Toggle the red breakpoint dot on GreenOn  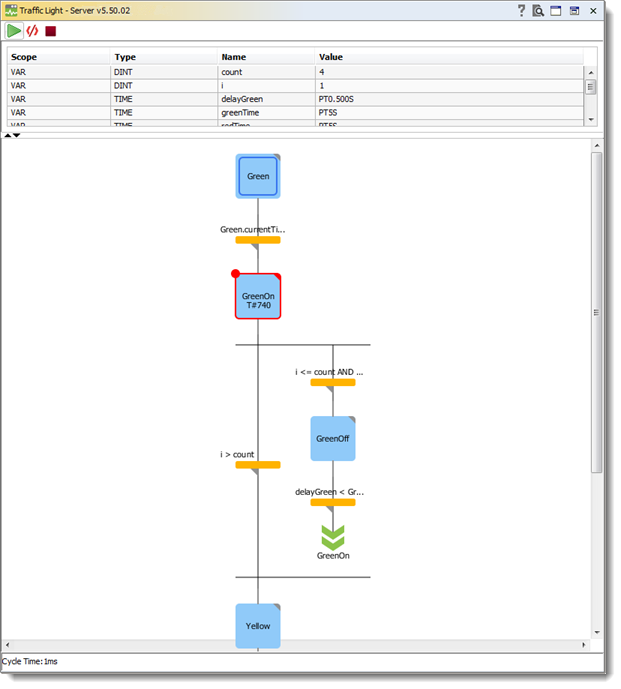[x=236, y=274]
